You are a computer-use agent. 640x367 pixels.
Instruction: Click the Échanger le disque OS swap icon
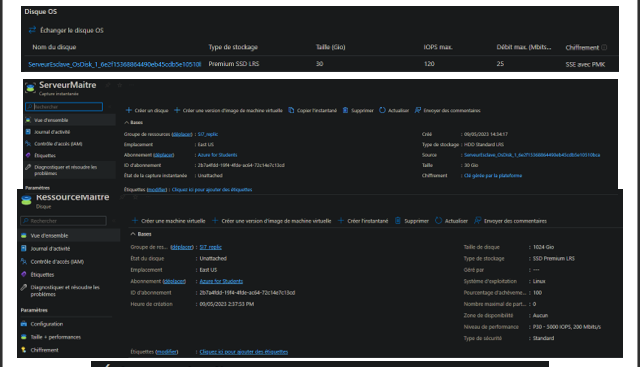tap(32, 30)
